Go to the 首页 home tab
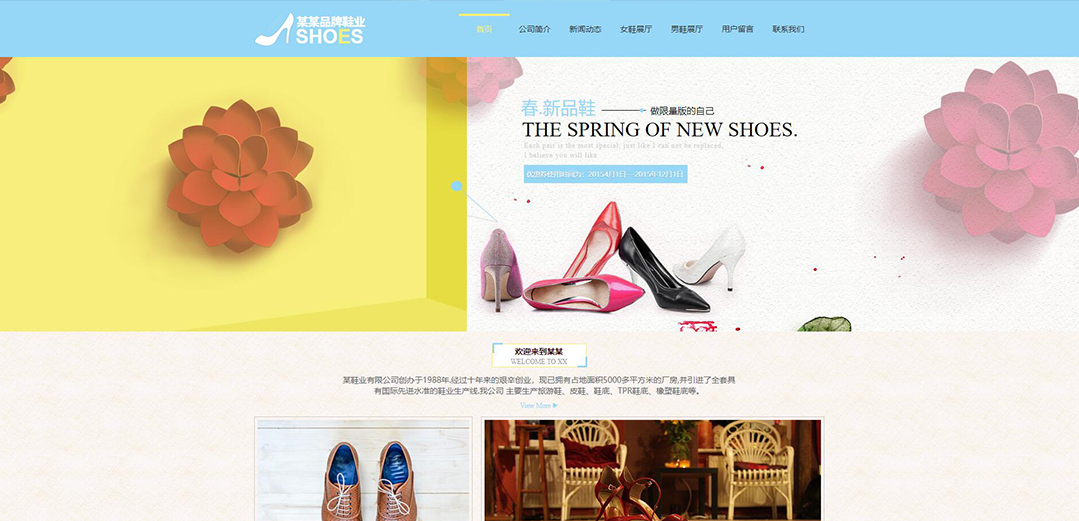Viewport: 1079px width, 521px height. pyautogui.click(x=484, y=30)
